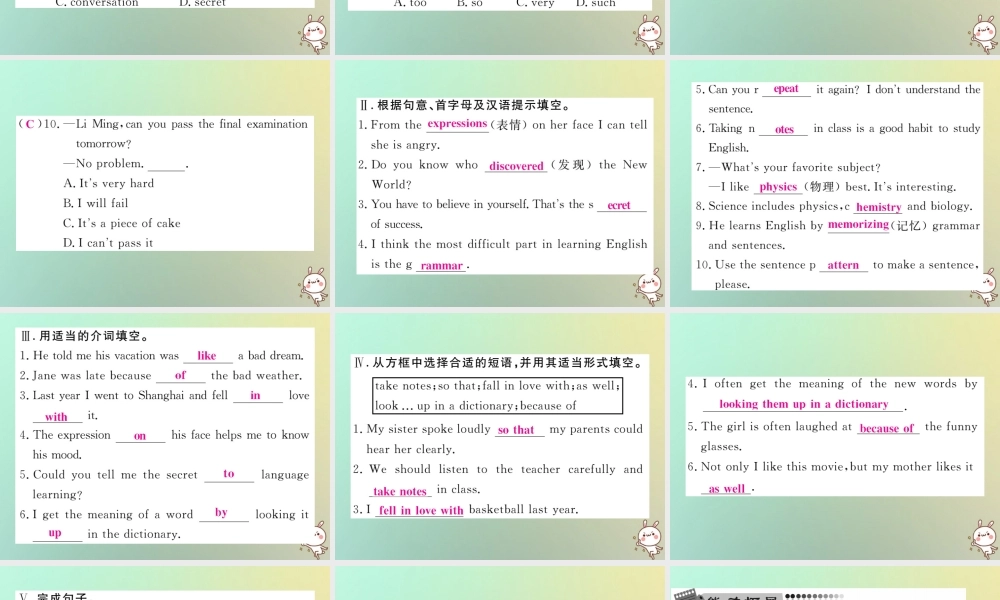Click the pink answer 'physics'

778,187
